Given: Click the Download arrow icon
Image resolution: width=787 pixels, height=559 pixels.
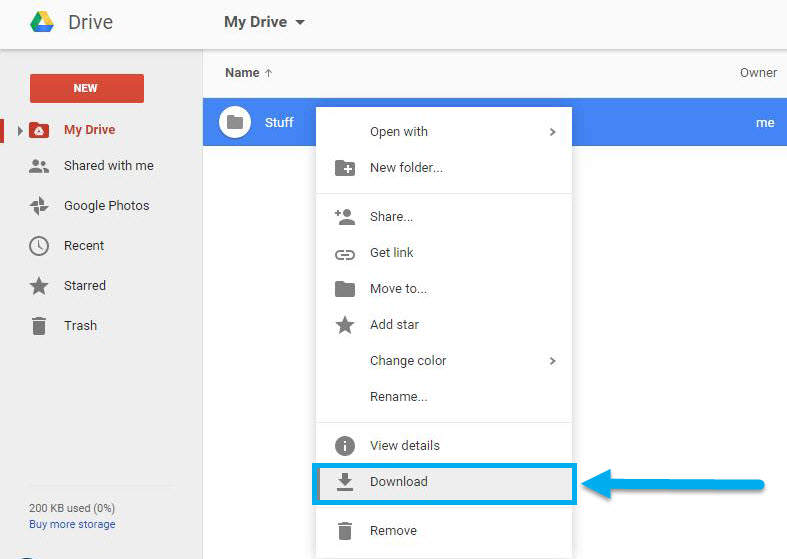Looking at the screenshot, I should [x=345, y=482].
